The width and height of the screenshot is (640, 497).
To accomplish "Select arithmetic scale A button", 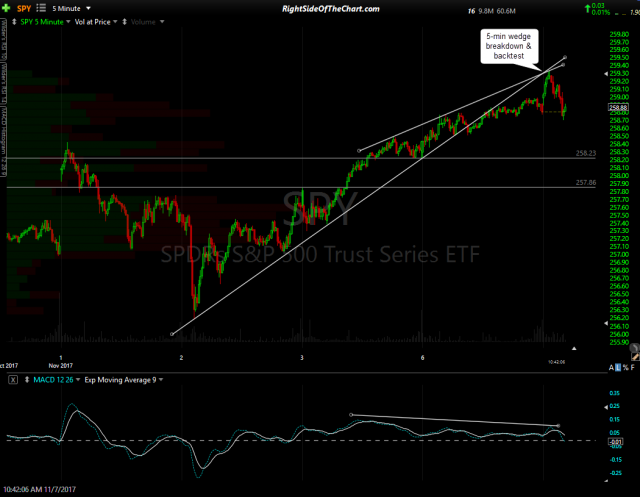I will pos(611,368).
